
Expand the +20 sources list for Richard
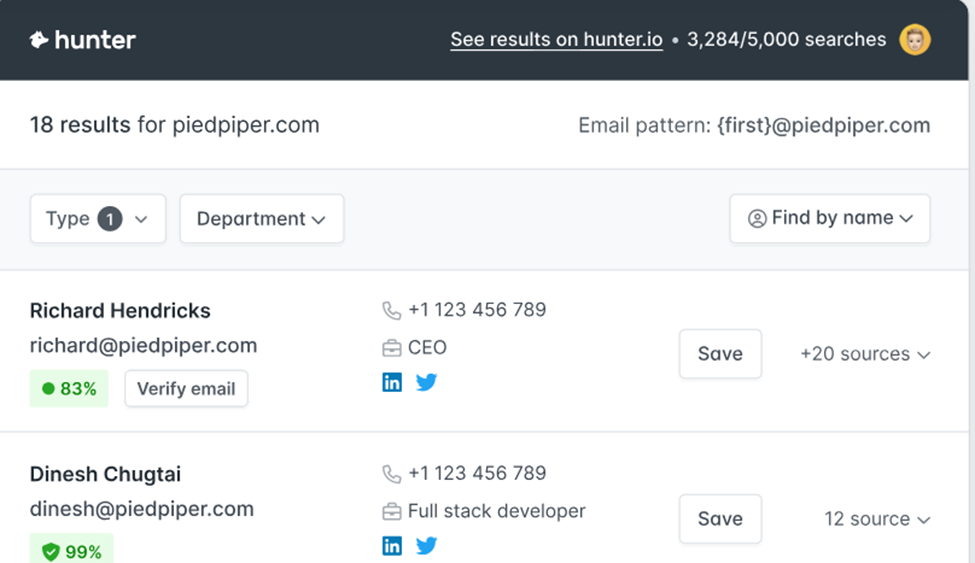[865, 354]
